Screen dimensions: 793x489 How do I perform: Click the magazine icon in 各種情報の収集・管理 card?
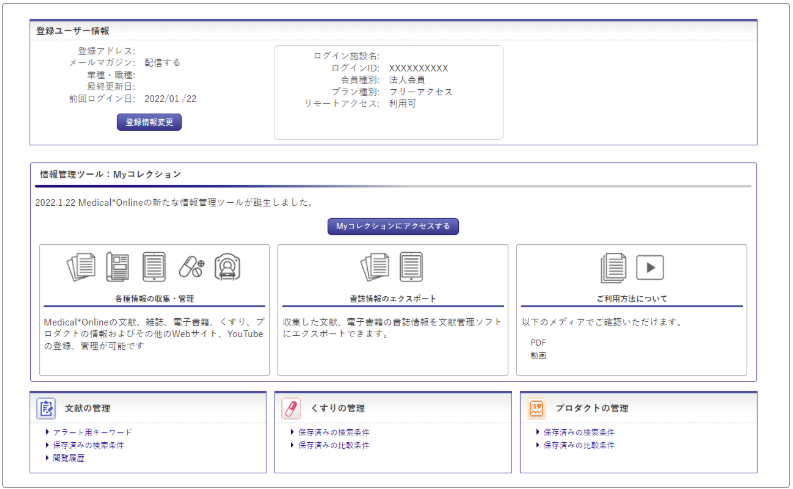[x=118, y=268]
